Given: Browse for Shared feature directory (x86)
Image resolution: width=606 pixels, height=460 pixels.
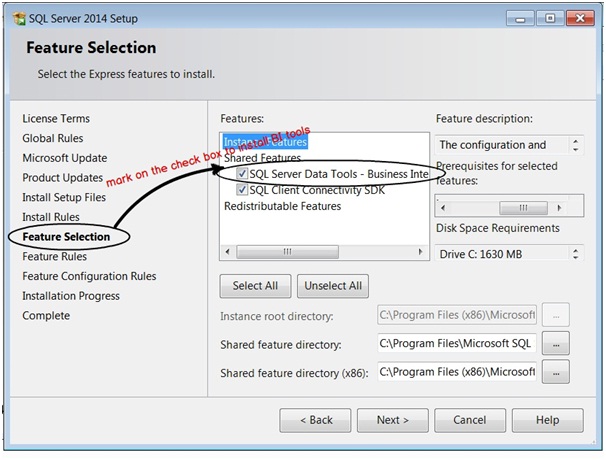Looking at the screenshot, I should click(x=556, y=372).
